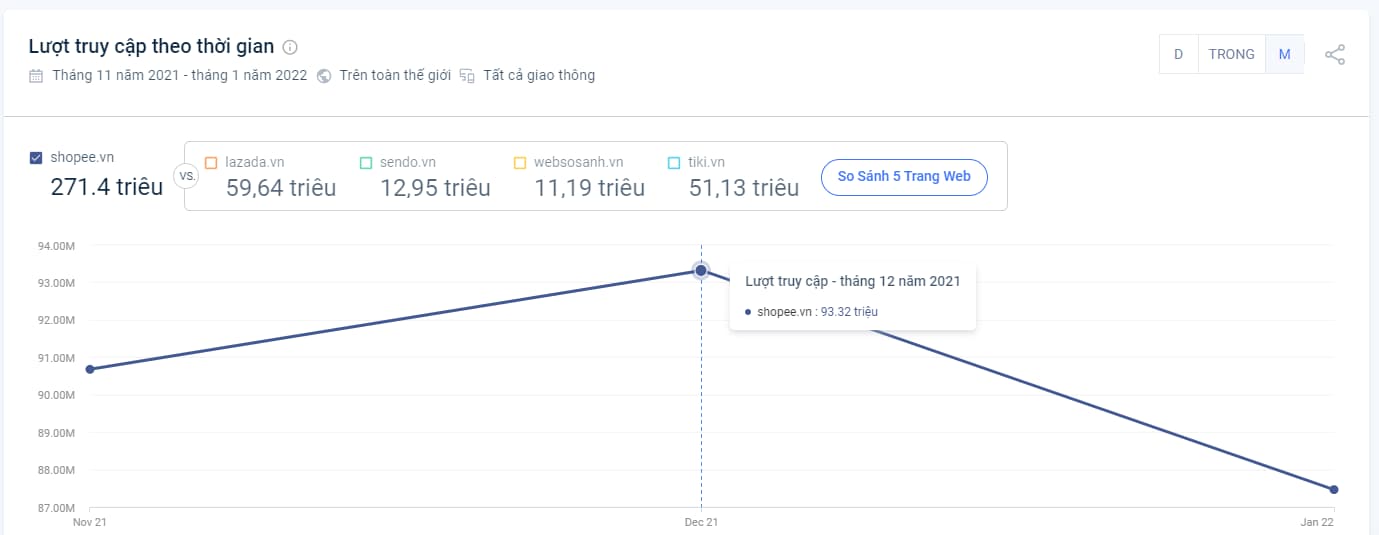This screenshot has height=535, width=1379.
Task: Toggle the tiki.vn checkbox
Action: coord(674,162)
